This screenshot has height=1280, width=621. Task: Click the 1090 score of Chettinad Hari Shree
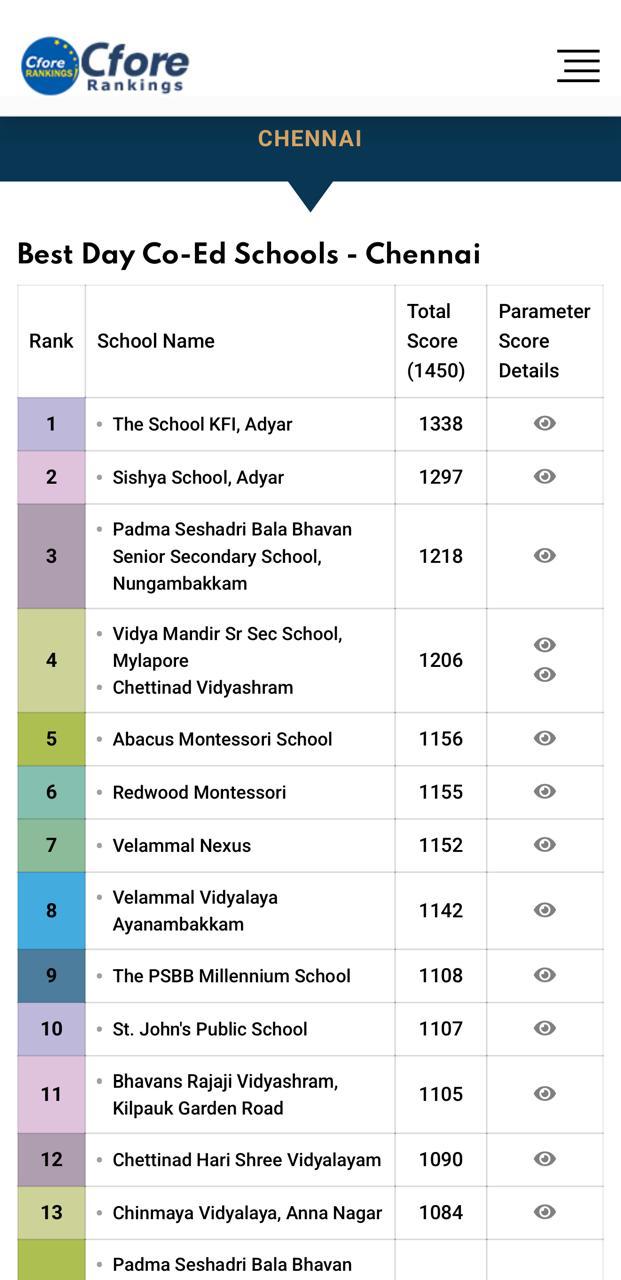point(441,1160)
